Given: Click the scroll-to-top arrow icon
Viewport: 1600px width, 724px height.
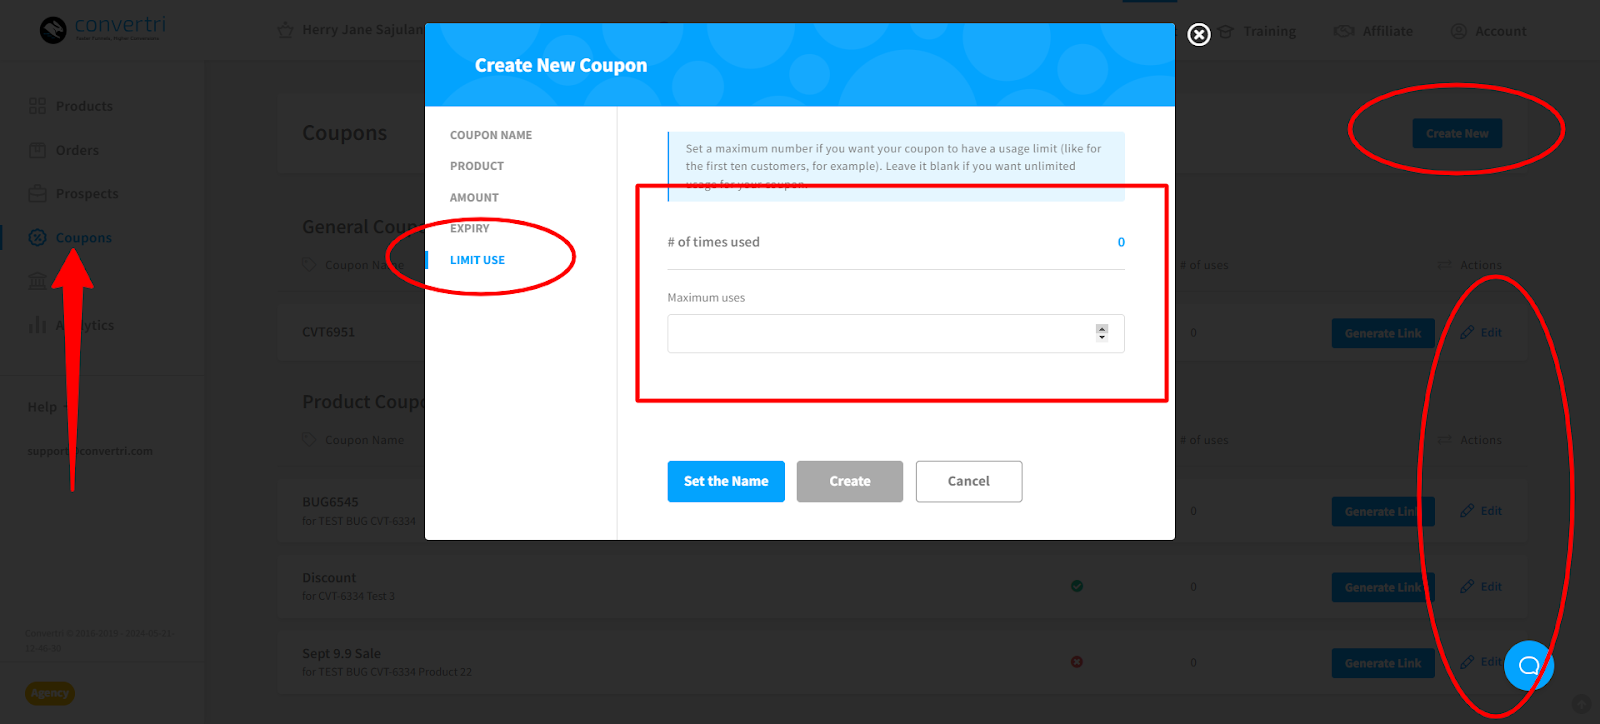Looking at the screenshot, I should coord(1580,705).
